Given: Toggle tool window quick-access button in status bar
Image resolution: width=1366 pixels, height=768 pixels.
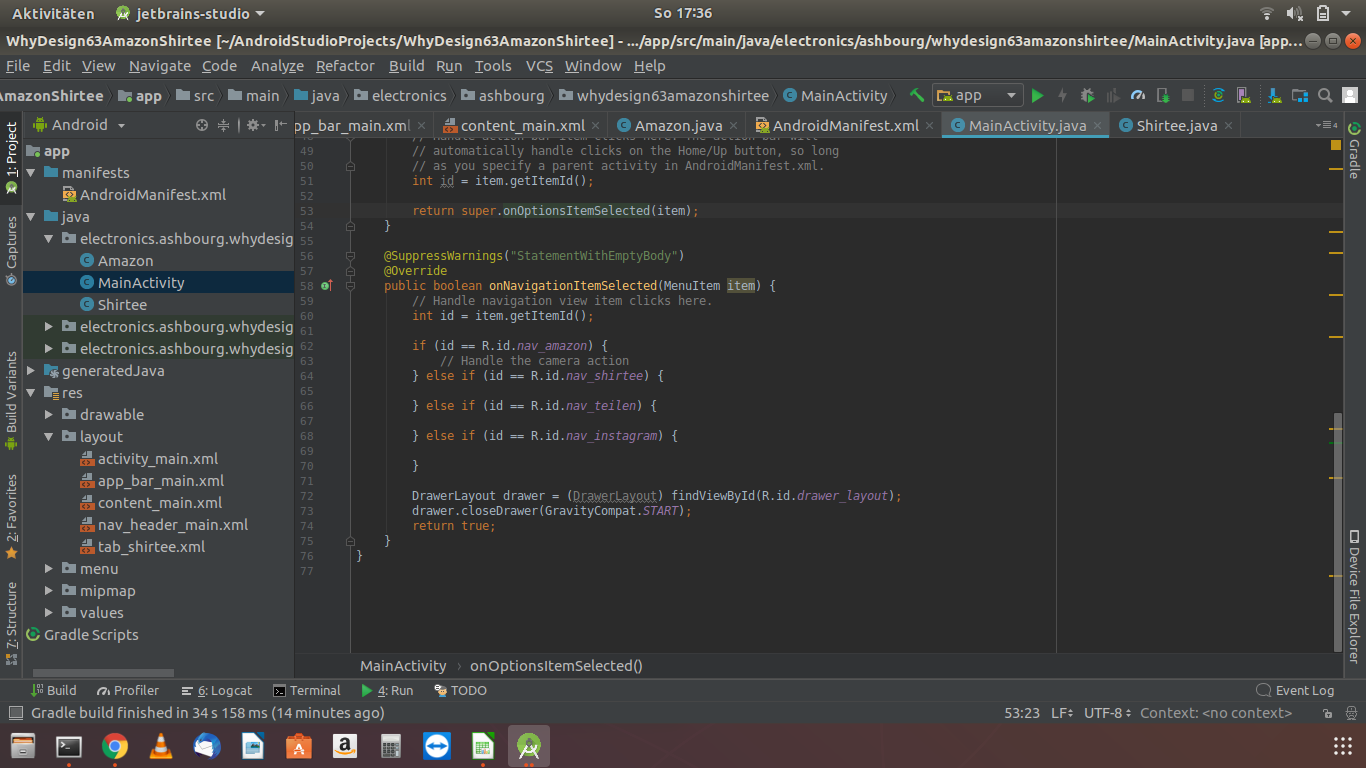Looking at the screenshot, I should [x=15, y=713].
